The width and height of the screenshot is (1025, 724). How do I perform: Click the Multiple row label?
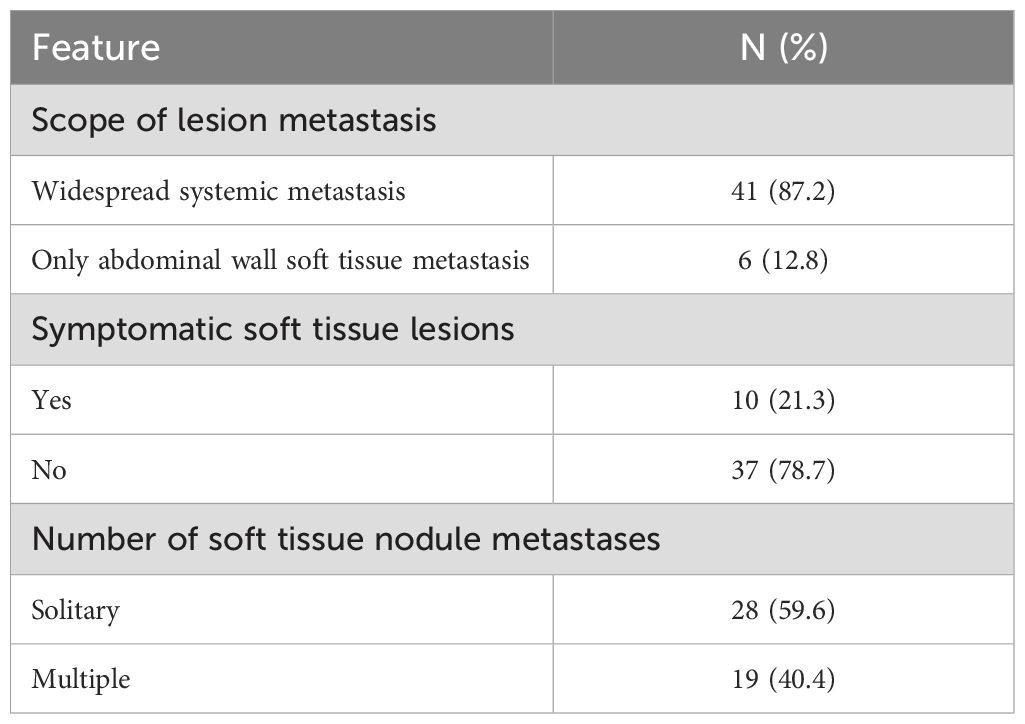click(81, 679)
